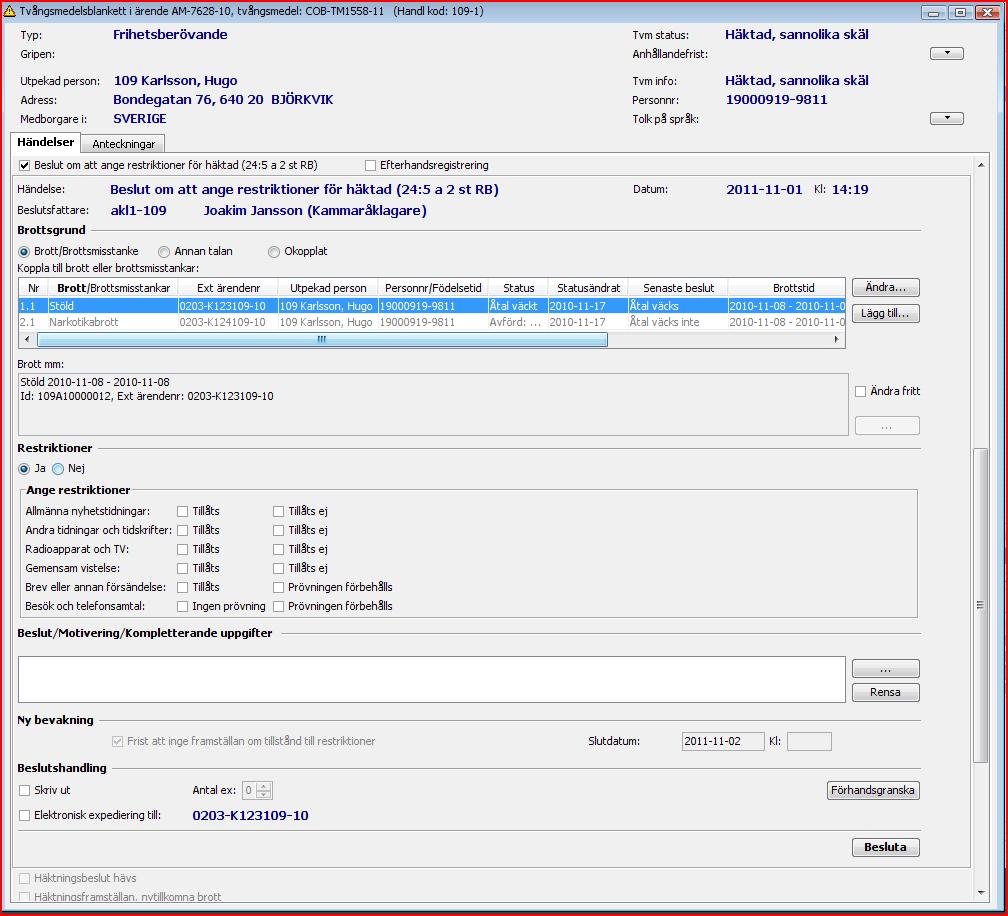Click the '...' button beside the Beslut/Motivering text area
Screen dimensions: 1008x916
[885, 669]
